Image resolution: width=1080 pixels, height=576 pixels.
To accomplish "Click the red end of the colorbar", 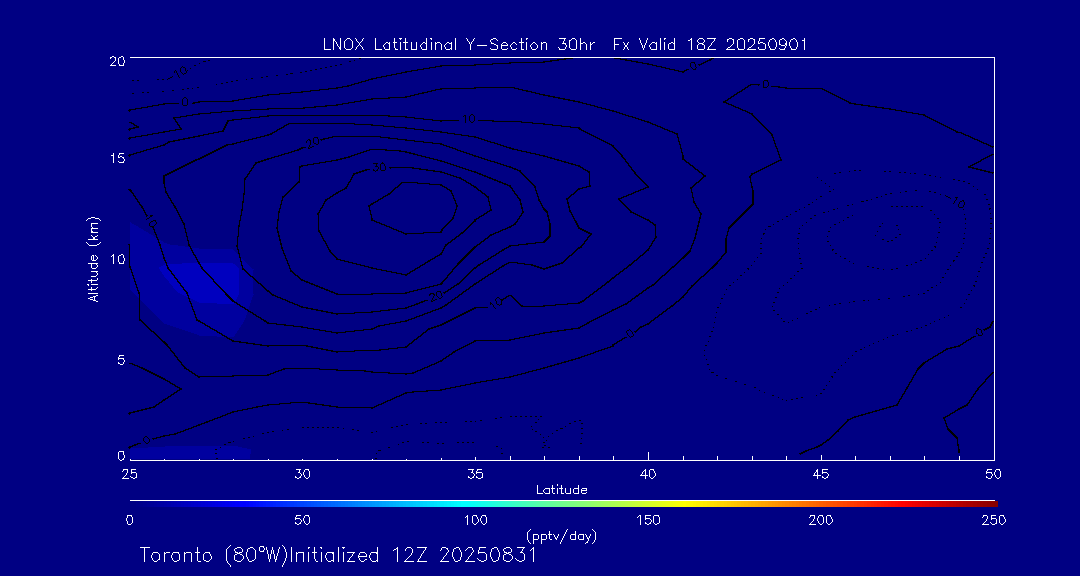I will point(985,501).
